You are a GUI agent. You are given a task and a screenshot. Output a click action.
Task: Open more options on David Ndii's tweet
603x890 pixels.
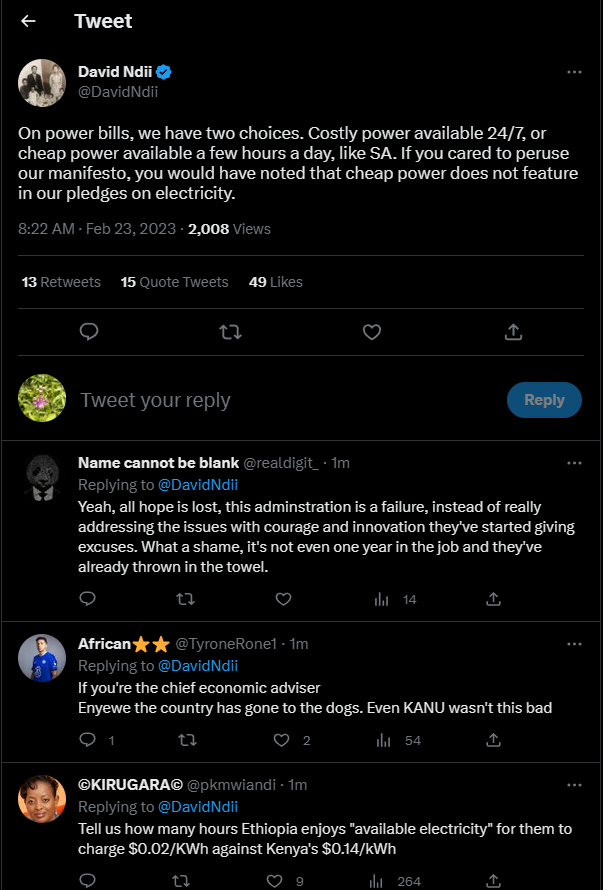pos(574,72)
